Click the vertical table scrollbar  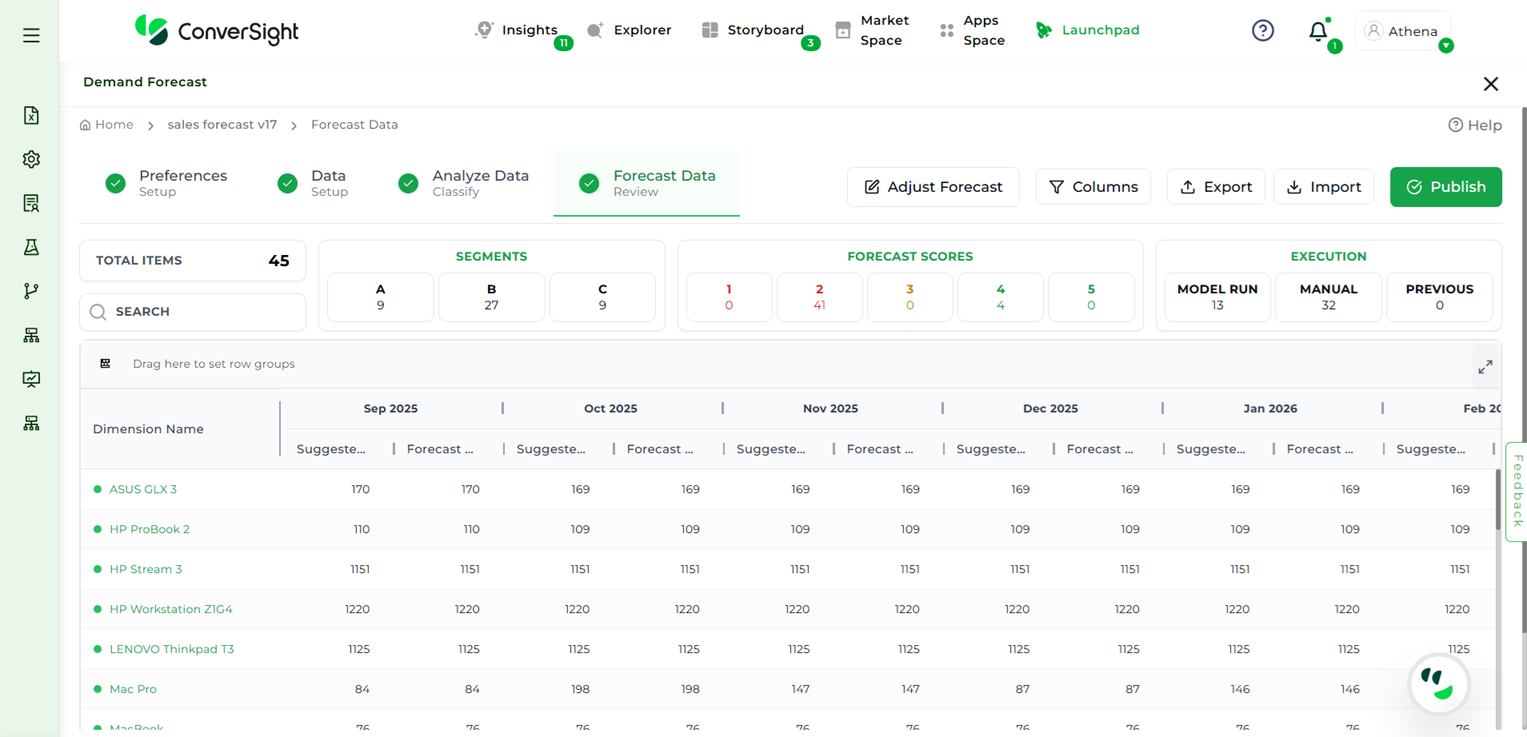1497,500
